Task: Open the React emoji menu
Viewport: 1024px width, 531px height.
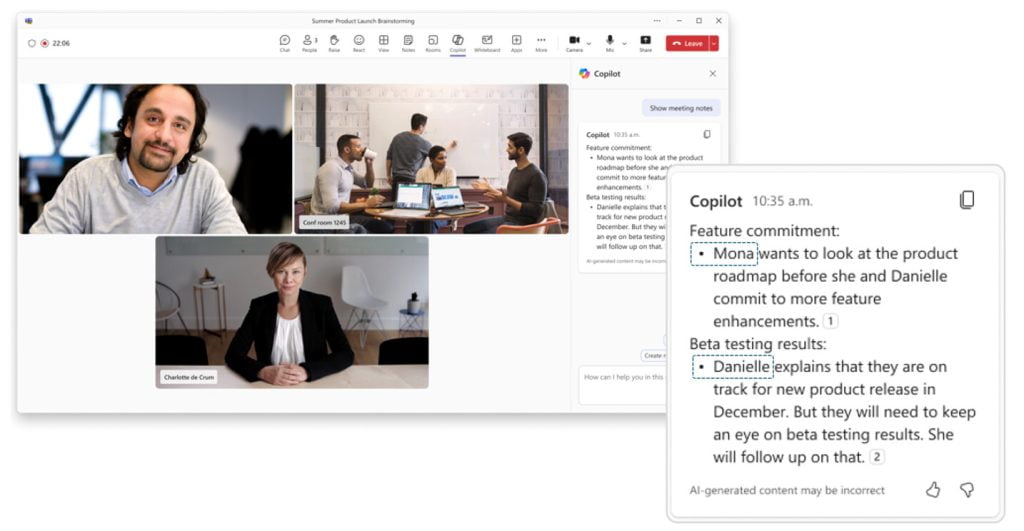Action: [x=359, y=42]
